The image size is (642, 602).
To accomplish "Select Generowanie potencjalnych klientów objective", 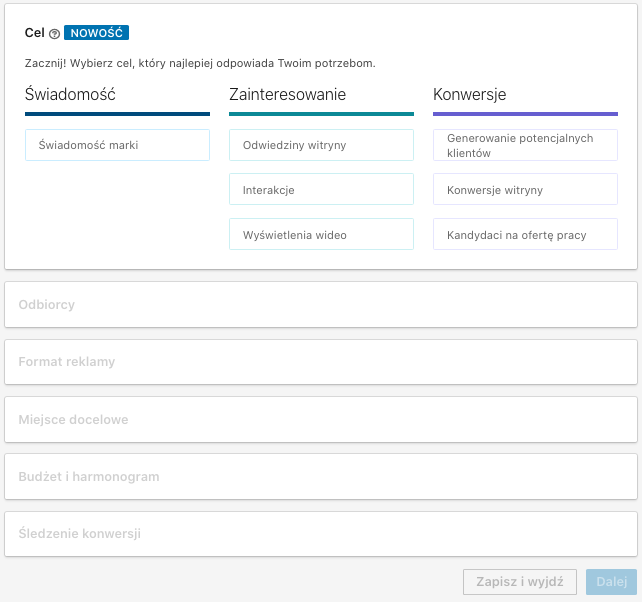I will coord(525,145).
